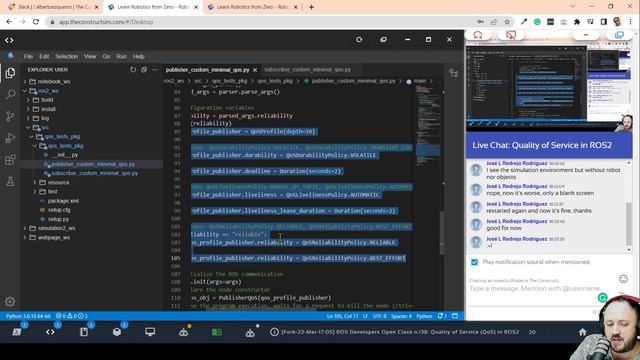This screenshot has height=360, width=640.
Task: Click the home icon in bottom dock
Action: (582, 332)
